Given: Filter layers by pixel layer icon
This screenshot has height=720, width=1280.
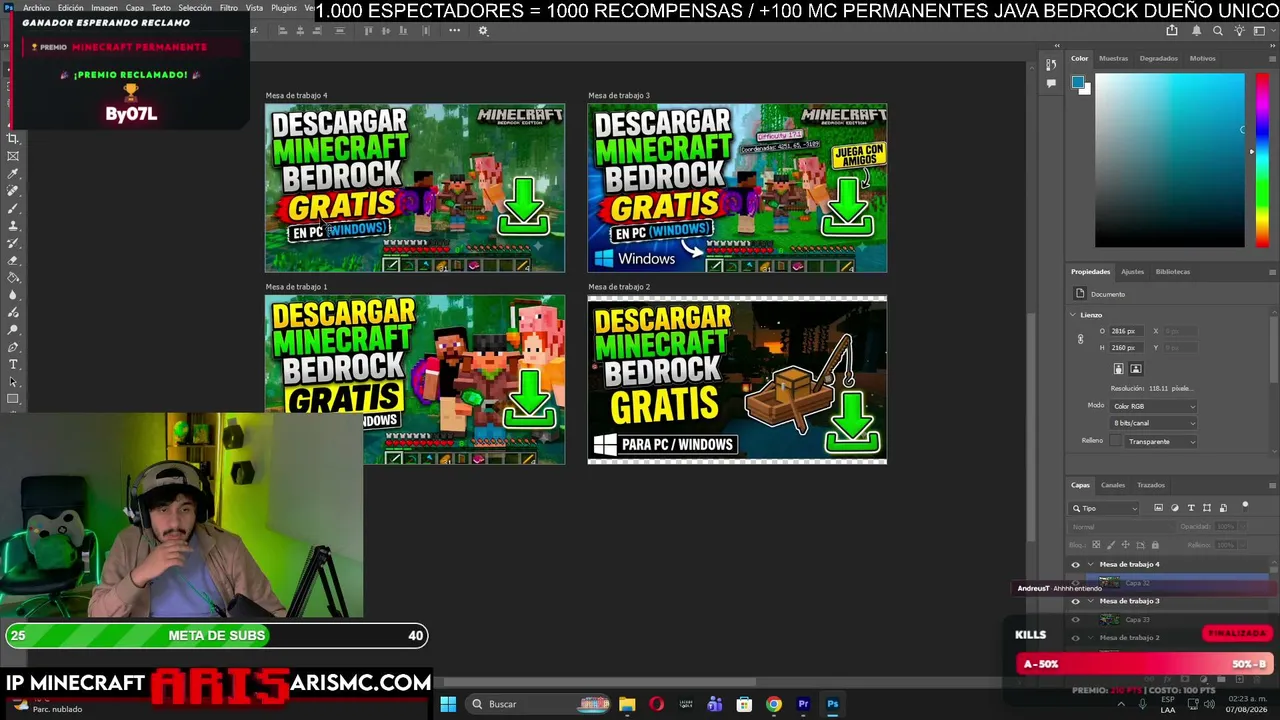Looking at the screenshot, I should pos(1159,508).
